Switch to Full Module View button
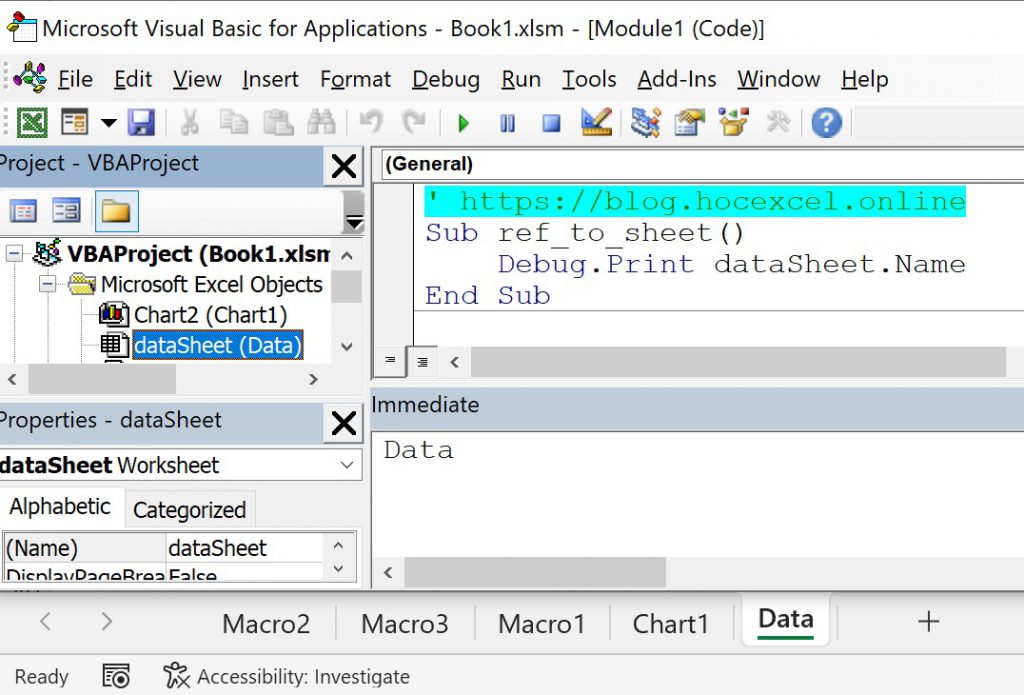This screenshot has width=1024, height=695. [x=422, y=362]
